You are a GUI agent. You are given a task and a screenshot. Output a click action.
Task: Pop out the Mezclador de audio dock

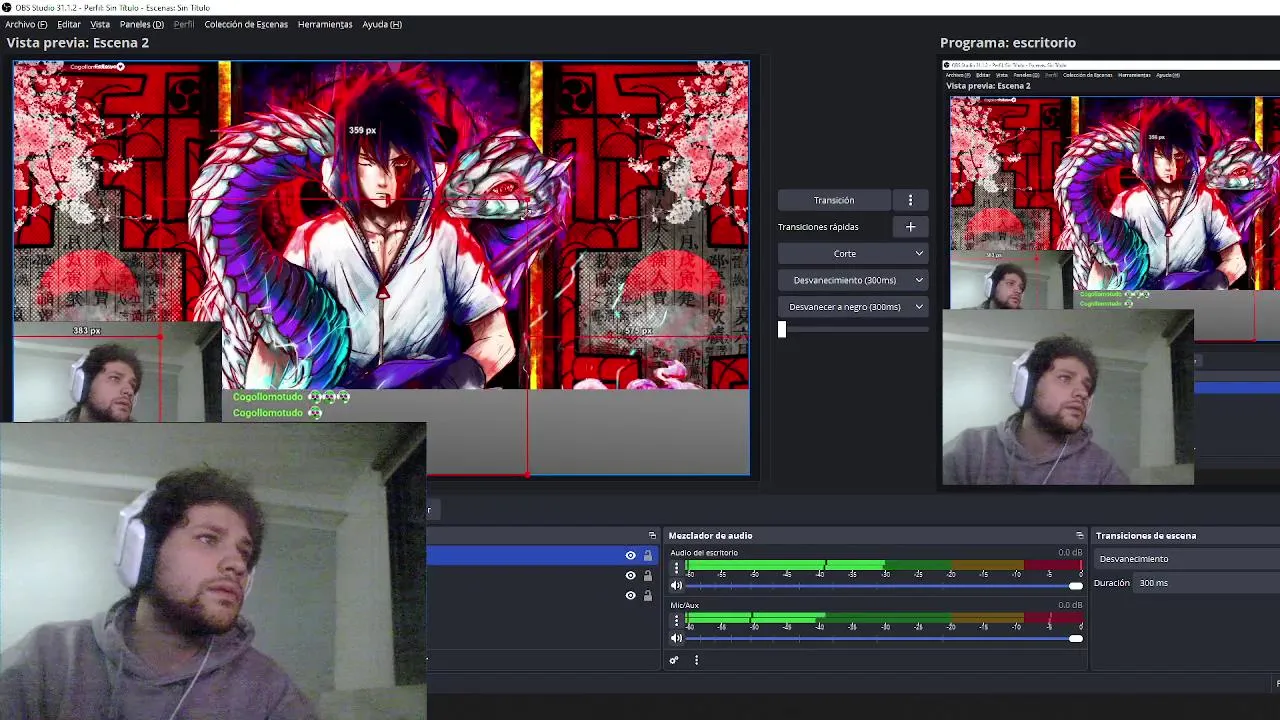pyautogui.click(x=1079, y=536)
